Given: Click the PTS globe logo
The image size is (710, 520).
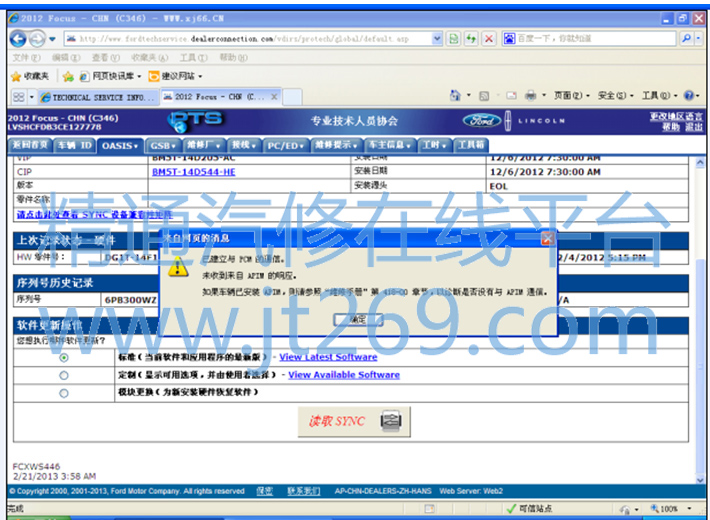Looking at the screenshot, I should (195, 121).
